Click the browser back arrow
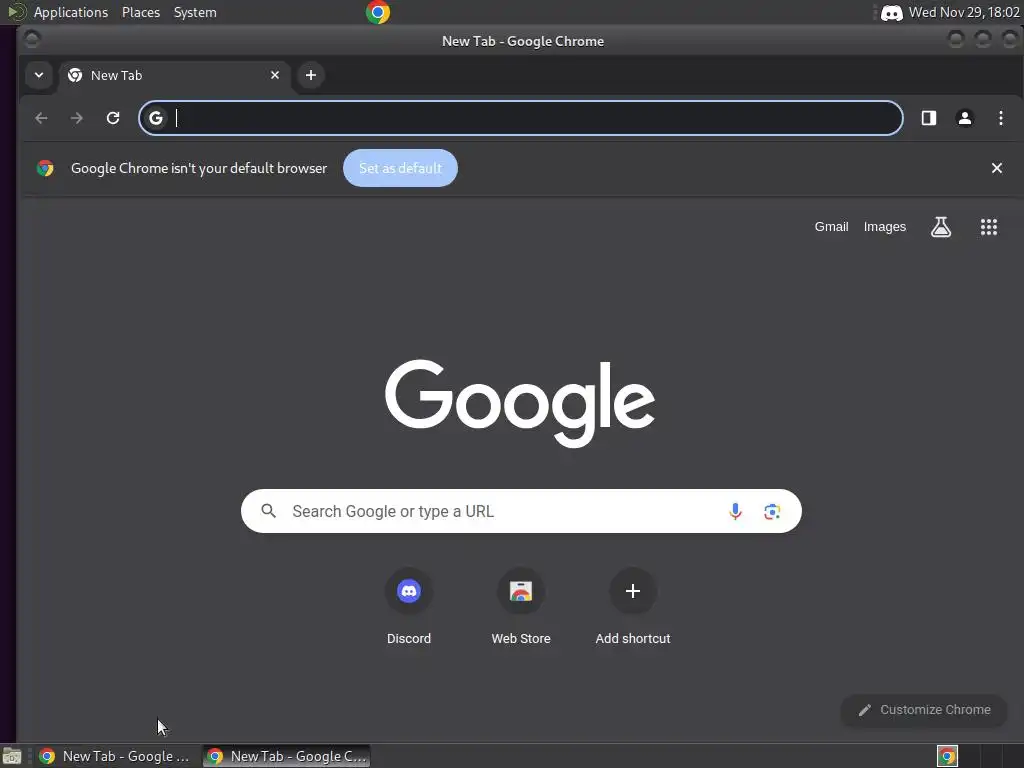The image size is (1024, 768). click(x=41, y=118)
